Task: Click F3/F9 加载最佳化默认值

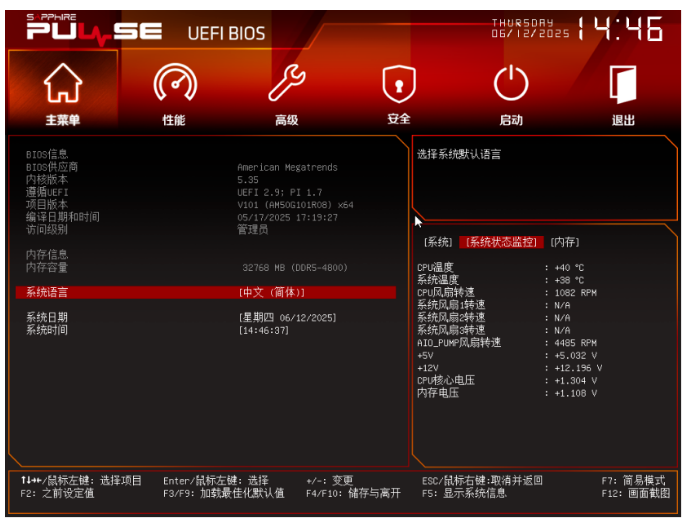Action: (x=223, y=493)
